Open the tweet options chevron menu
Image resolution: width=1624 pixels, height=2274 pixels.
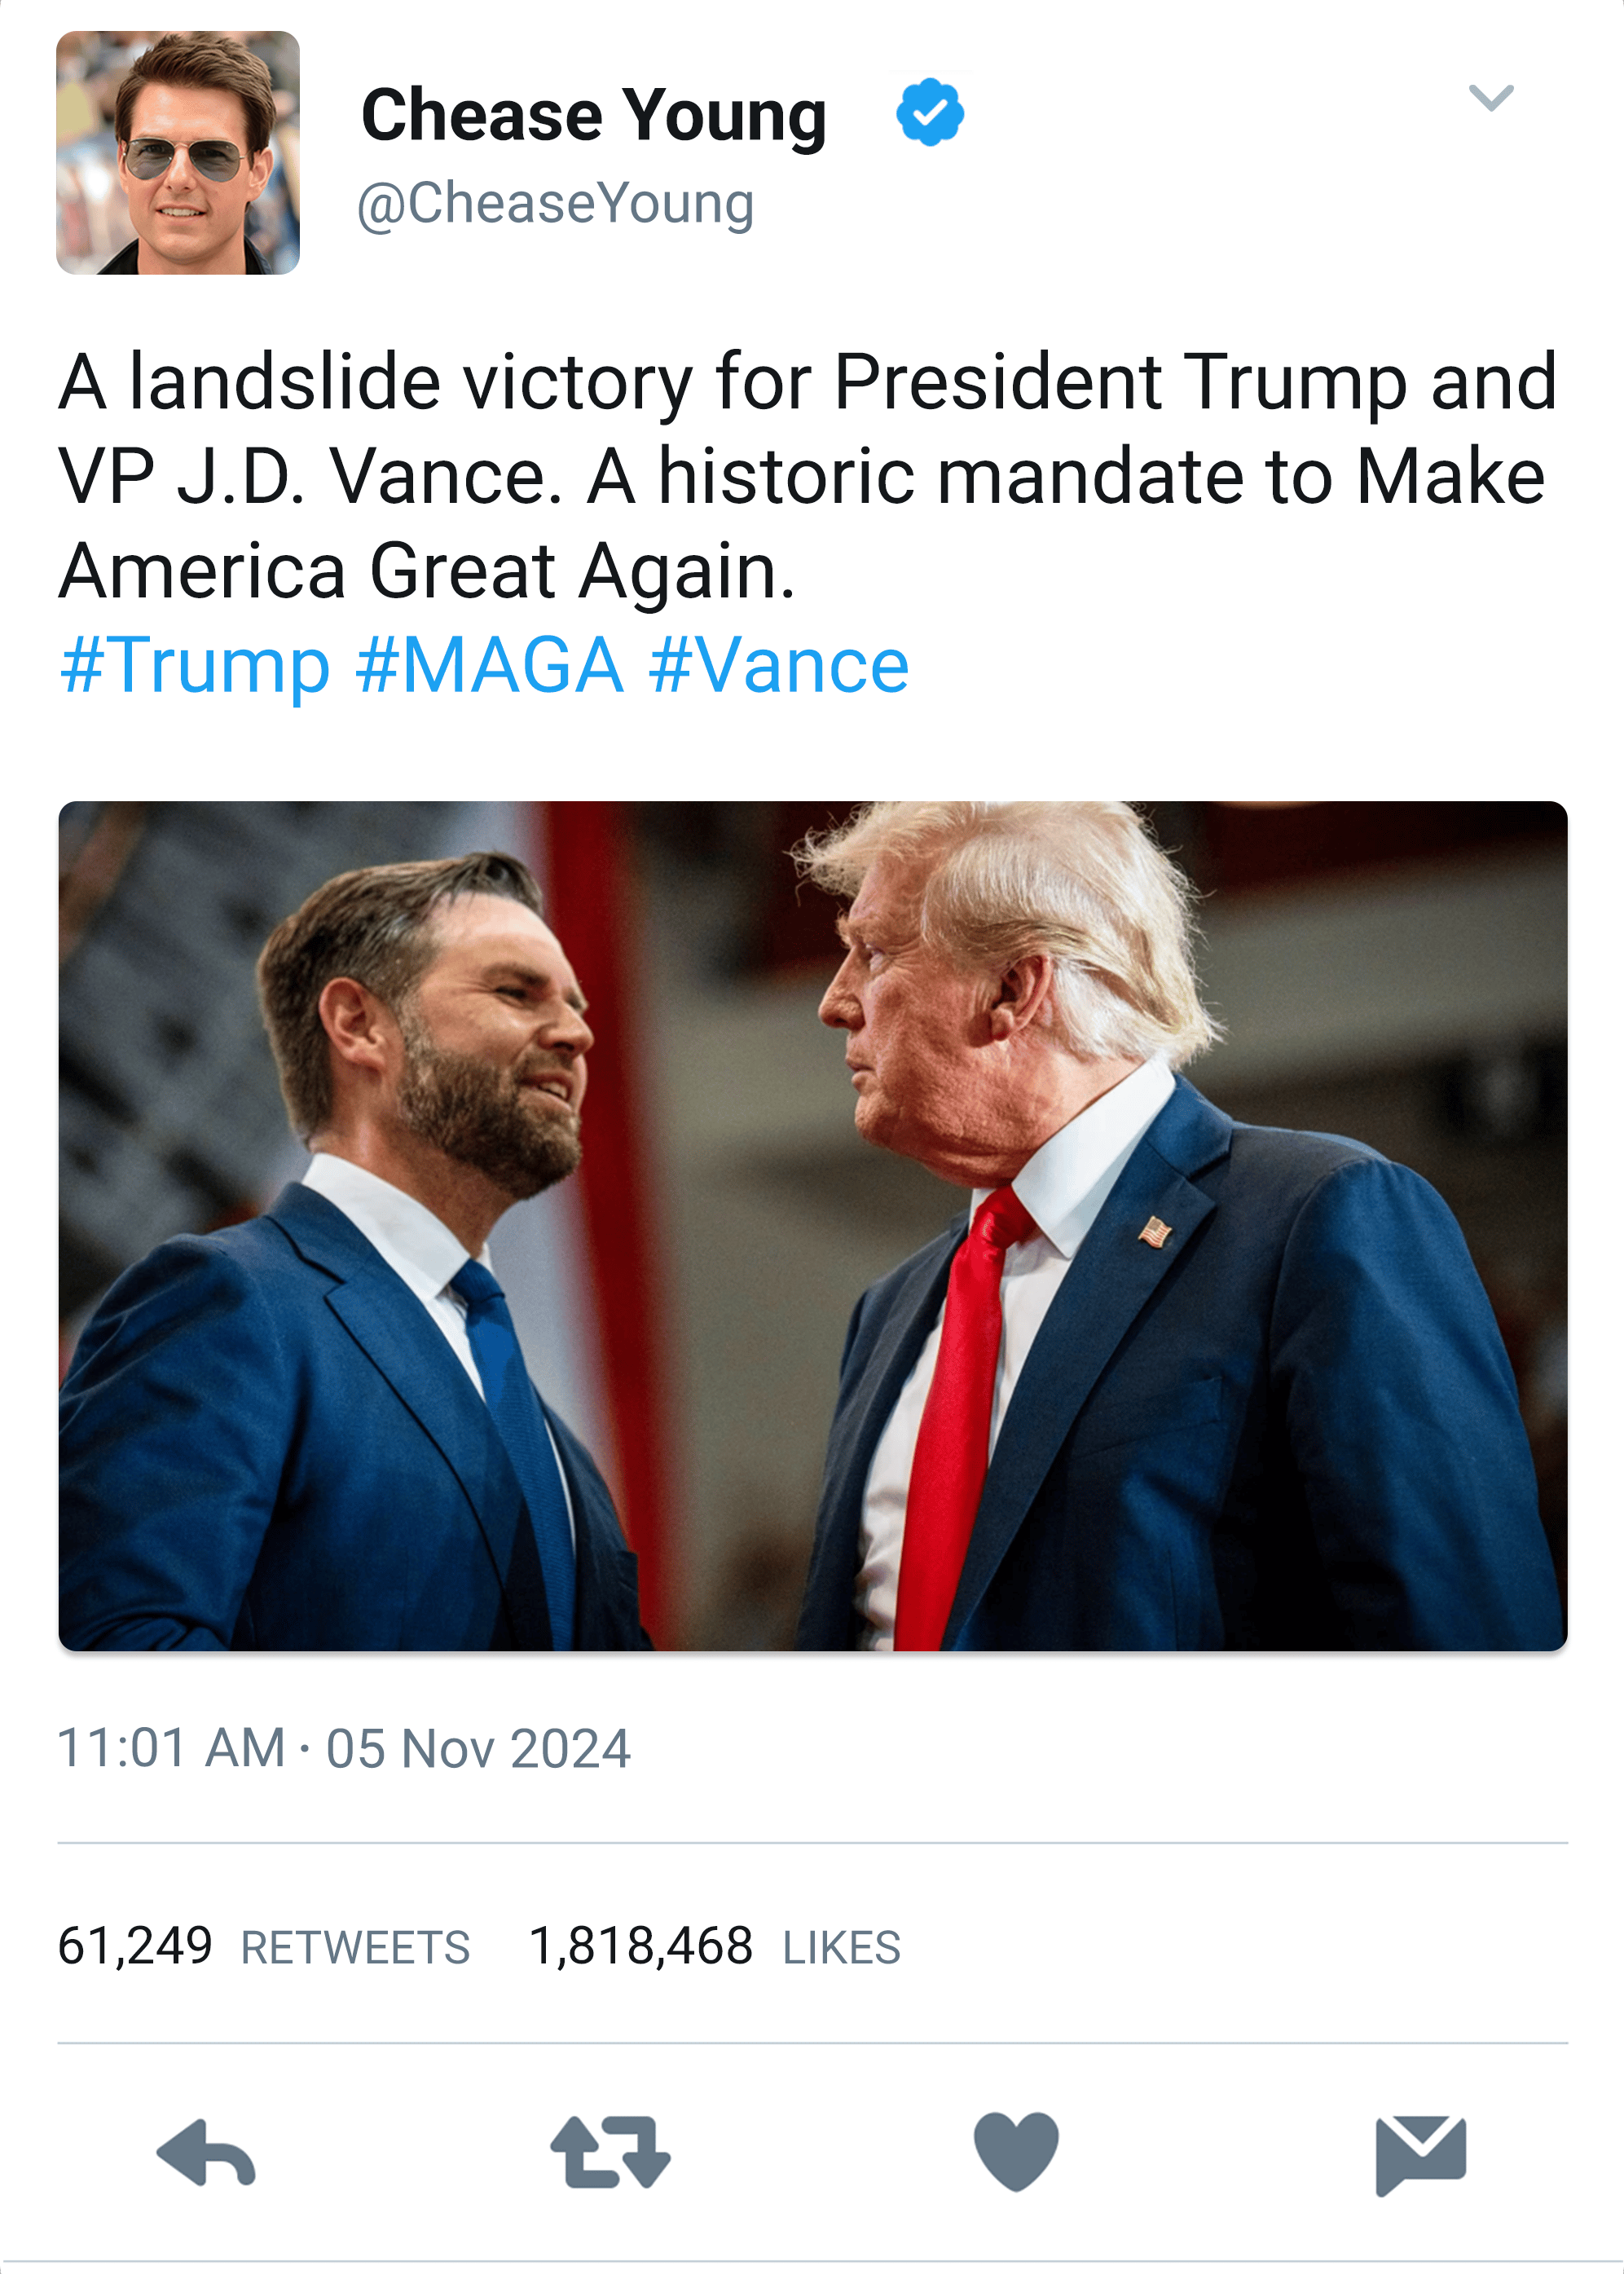[x=1490, y=97]
